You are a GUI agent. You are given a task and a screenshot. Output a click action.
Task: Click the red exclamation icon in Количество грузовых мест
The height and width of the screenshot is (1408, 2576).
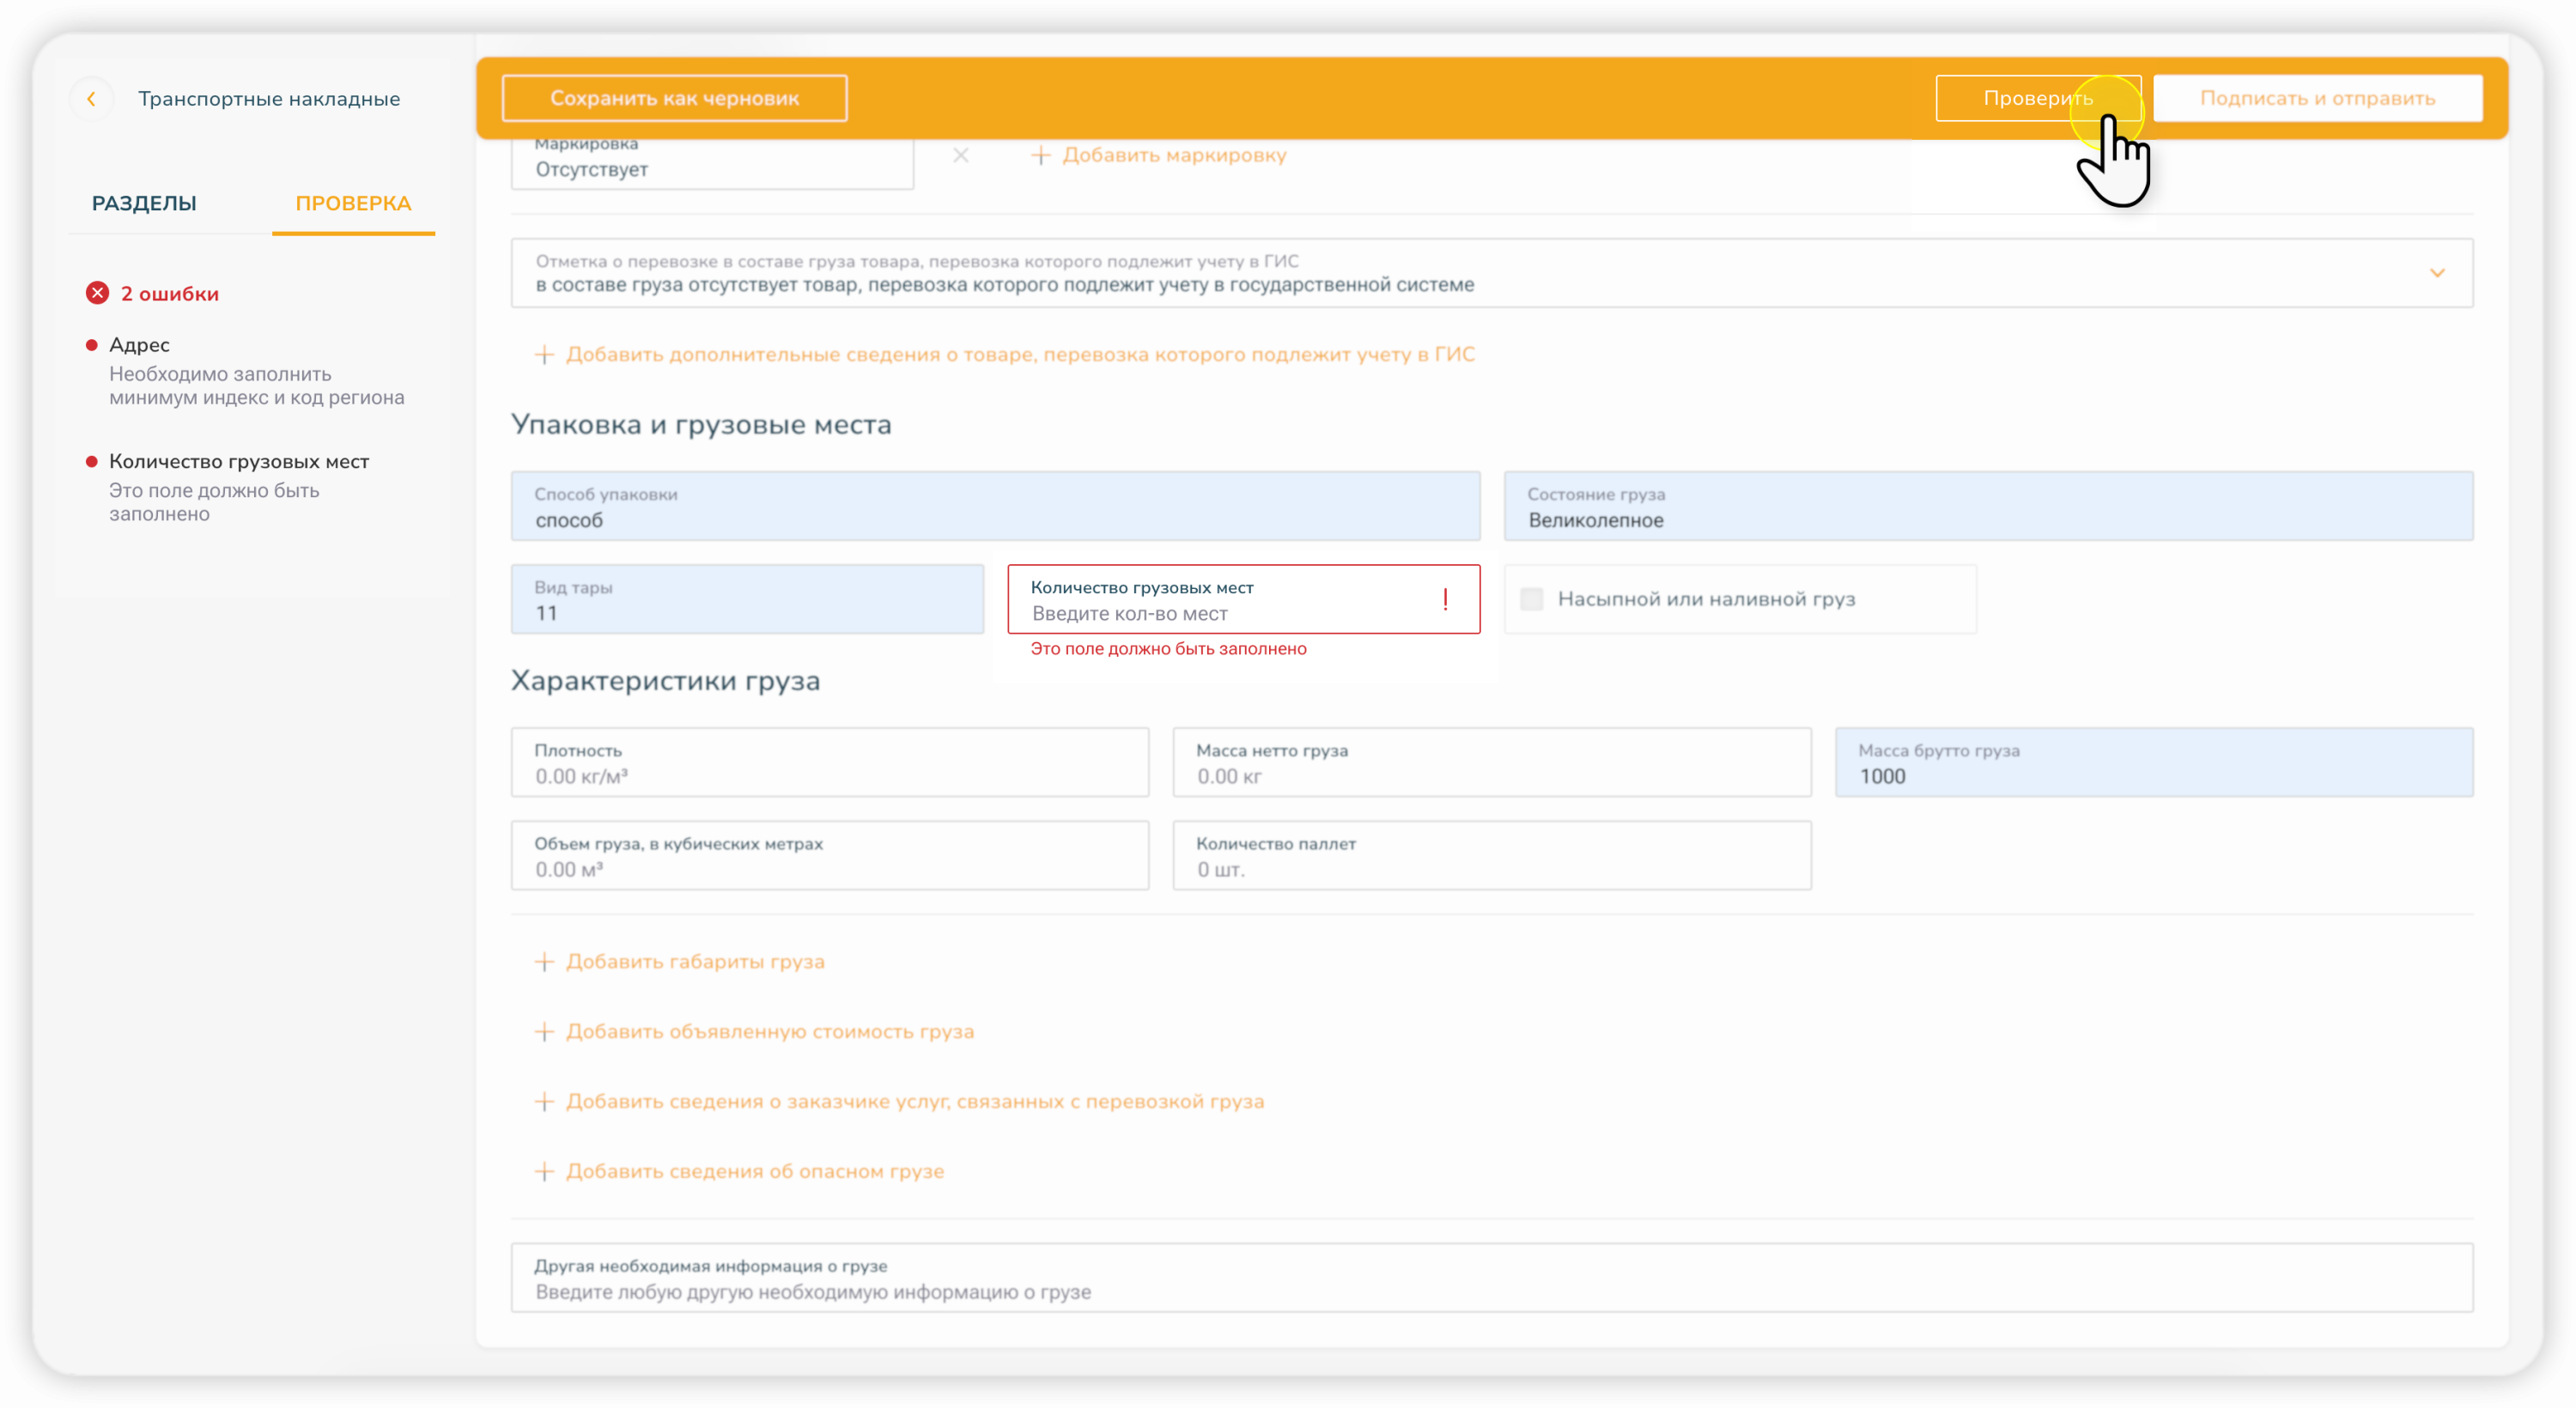(1445, 600)
